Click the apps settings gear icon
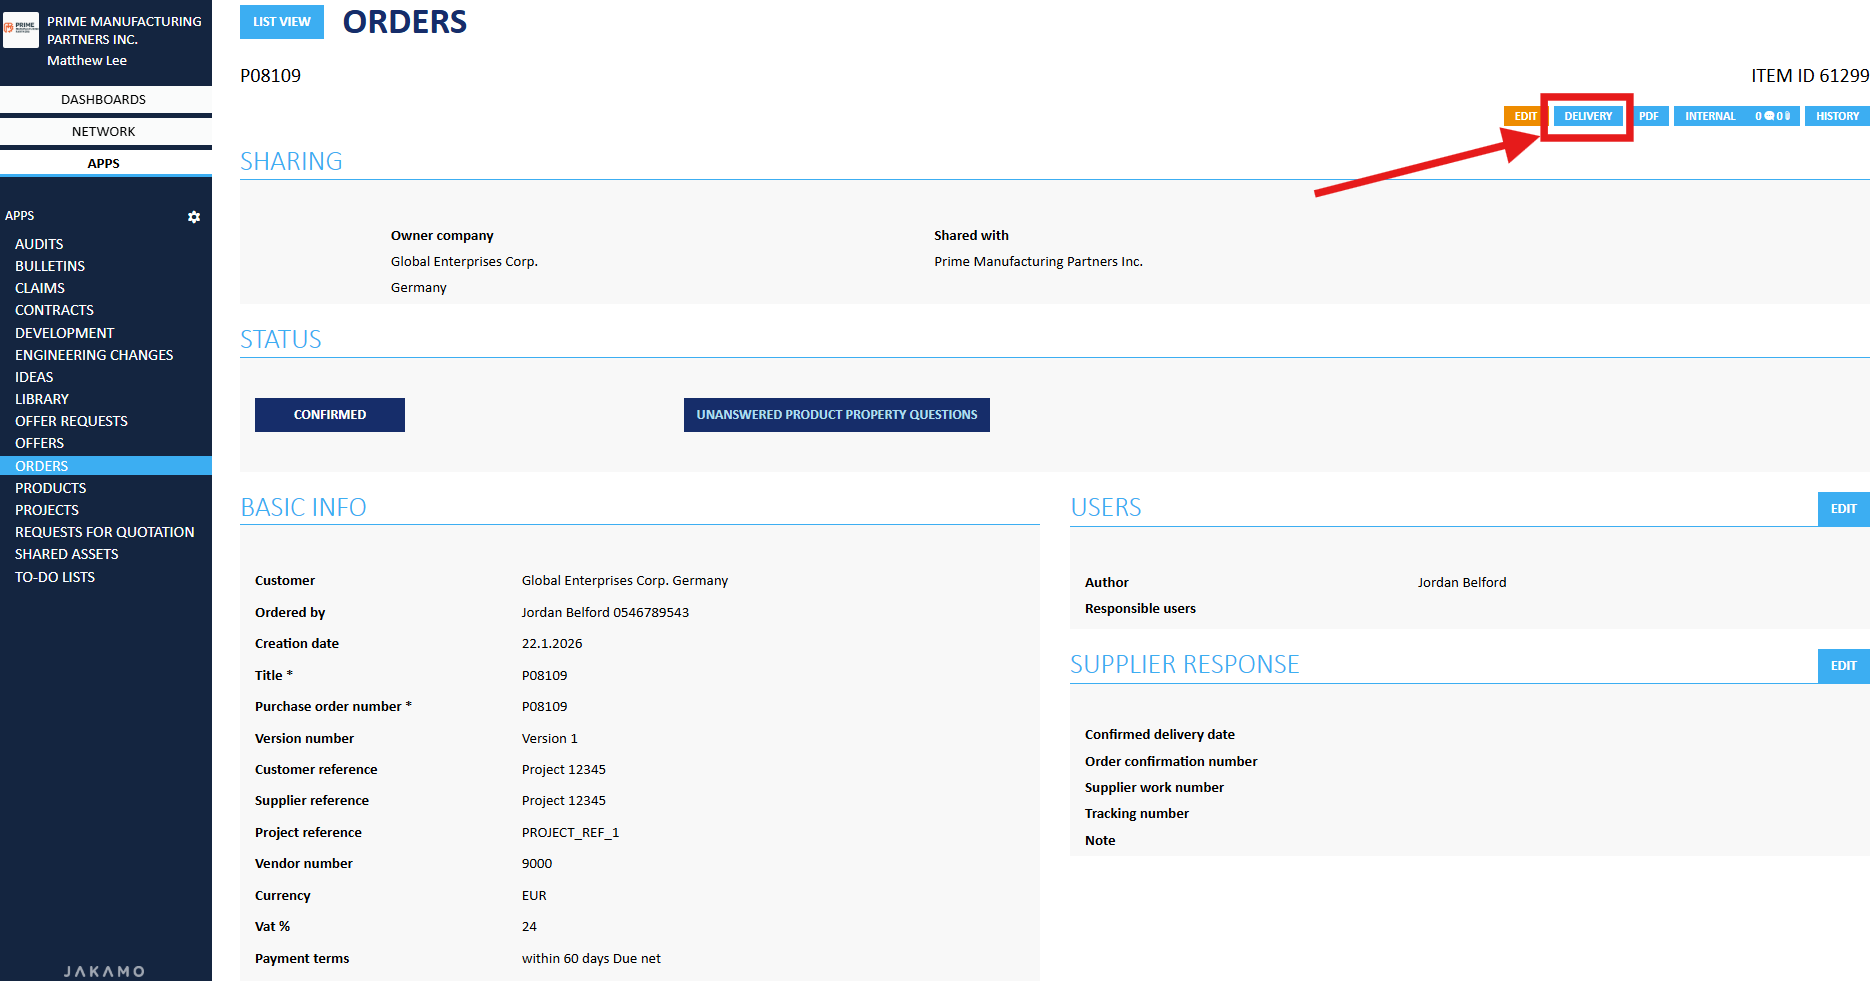Screen dimensions: 1876x981 (194, 217)
